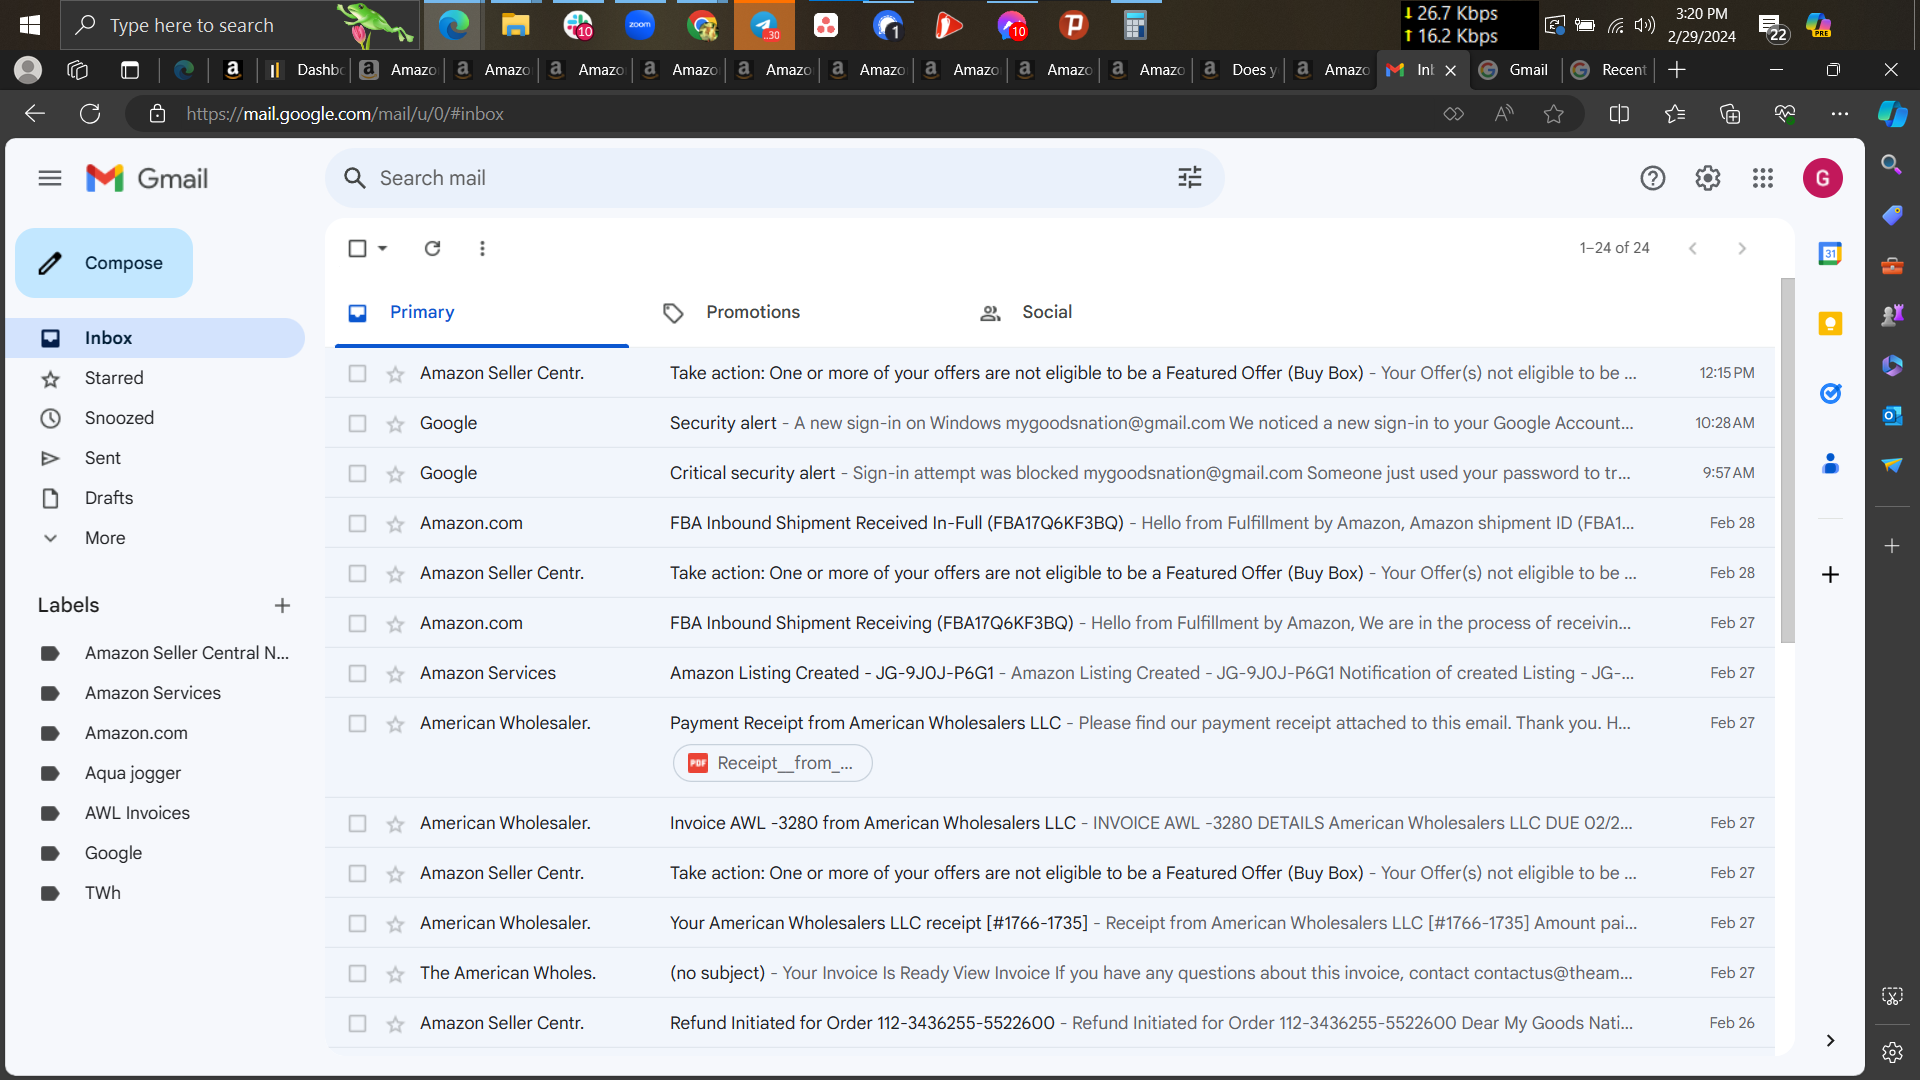Open Zoom from the taskbar

(640, 25)
